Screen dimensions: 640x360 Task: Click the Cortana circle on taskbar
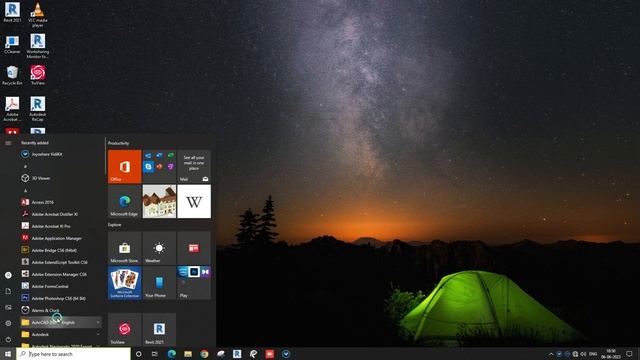pos(138,354)
